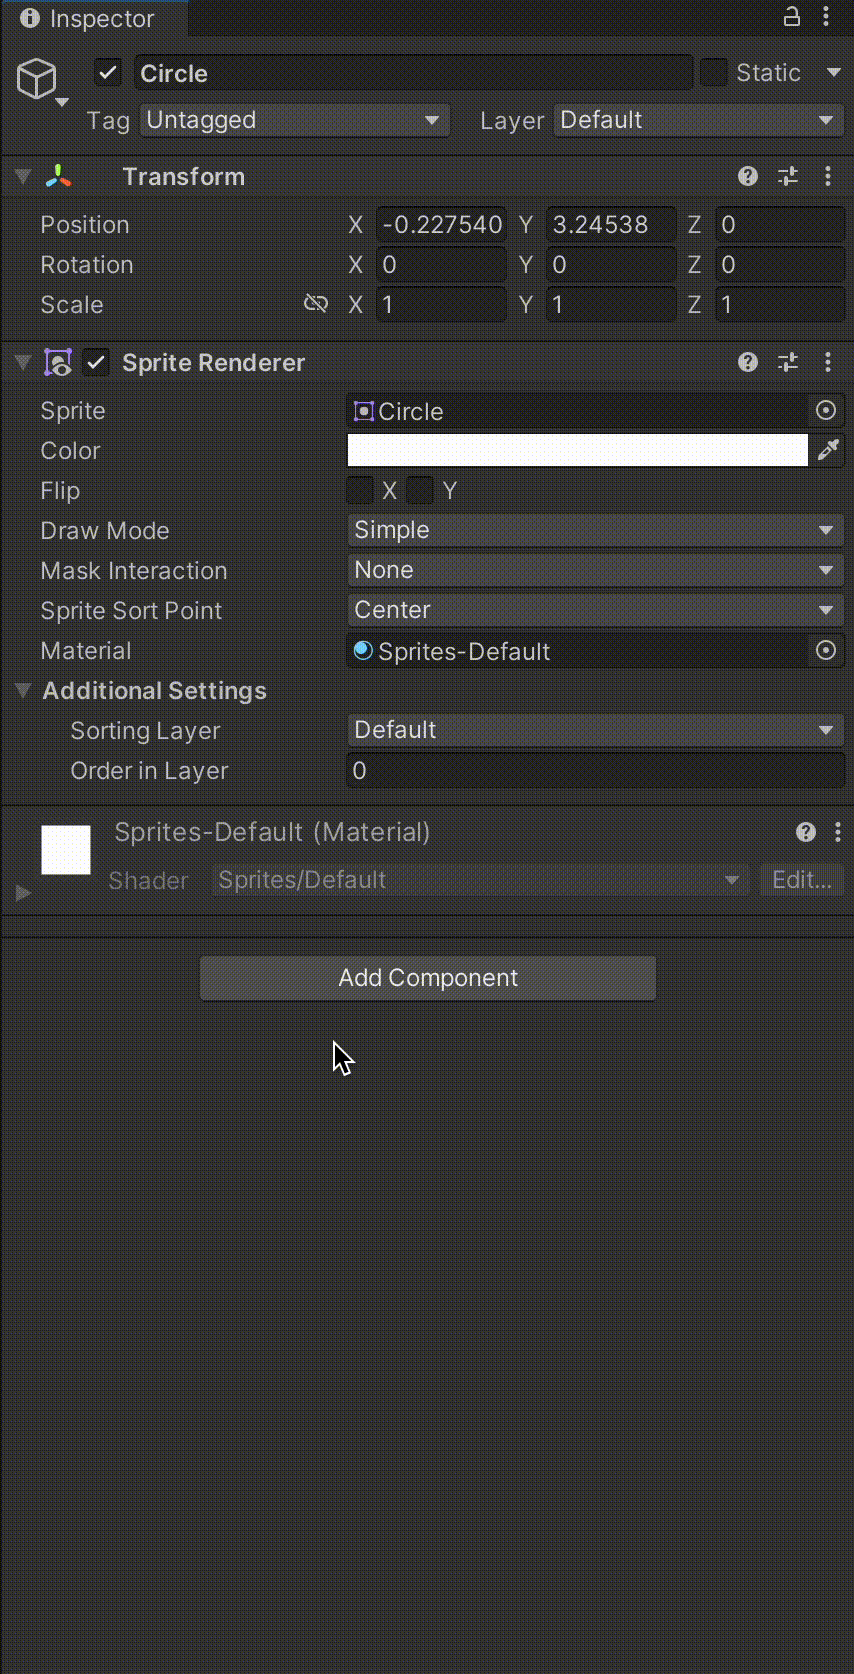Enable the Static checkbox
Image resolution: width=854 pixels, height=1674 pixels.
tap(713, 72)
